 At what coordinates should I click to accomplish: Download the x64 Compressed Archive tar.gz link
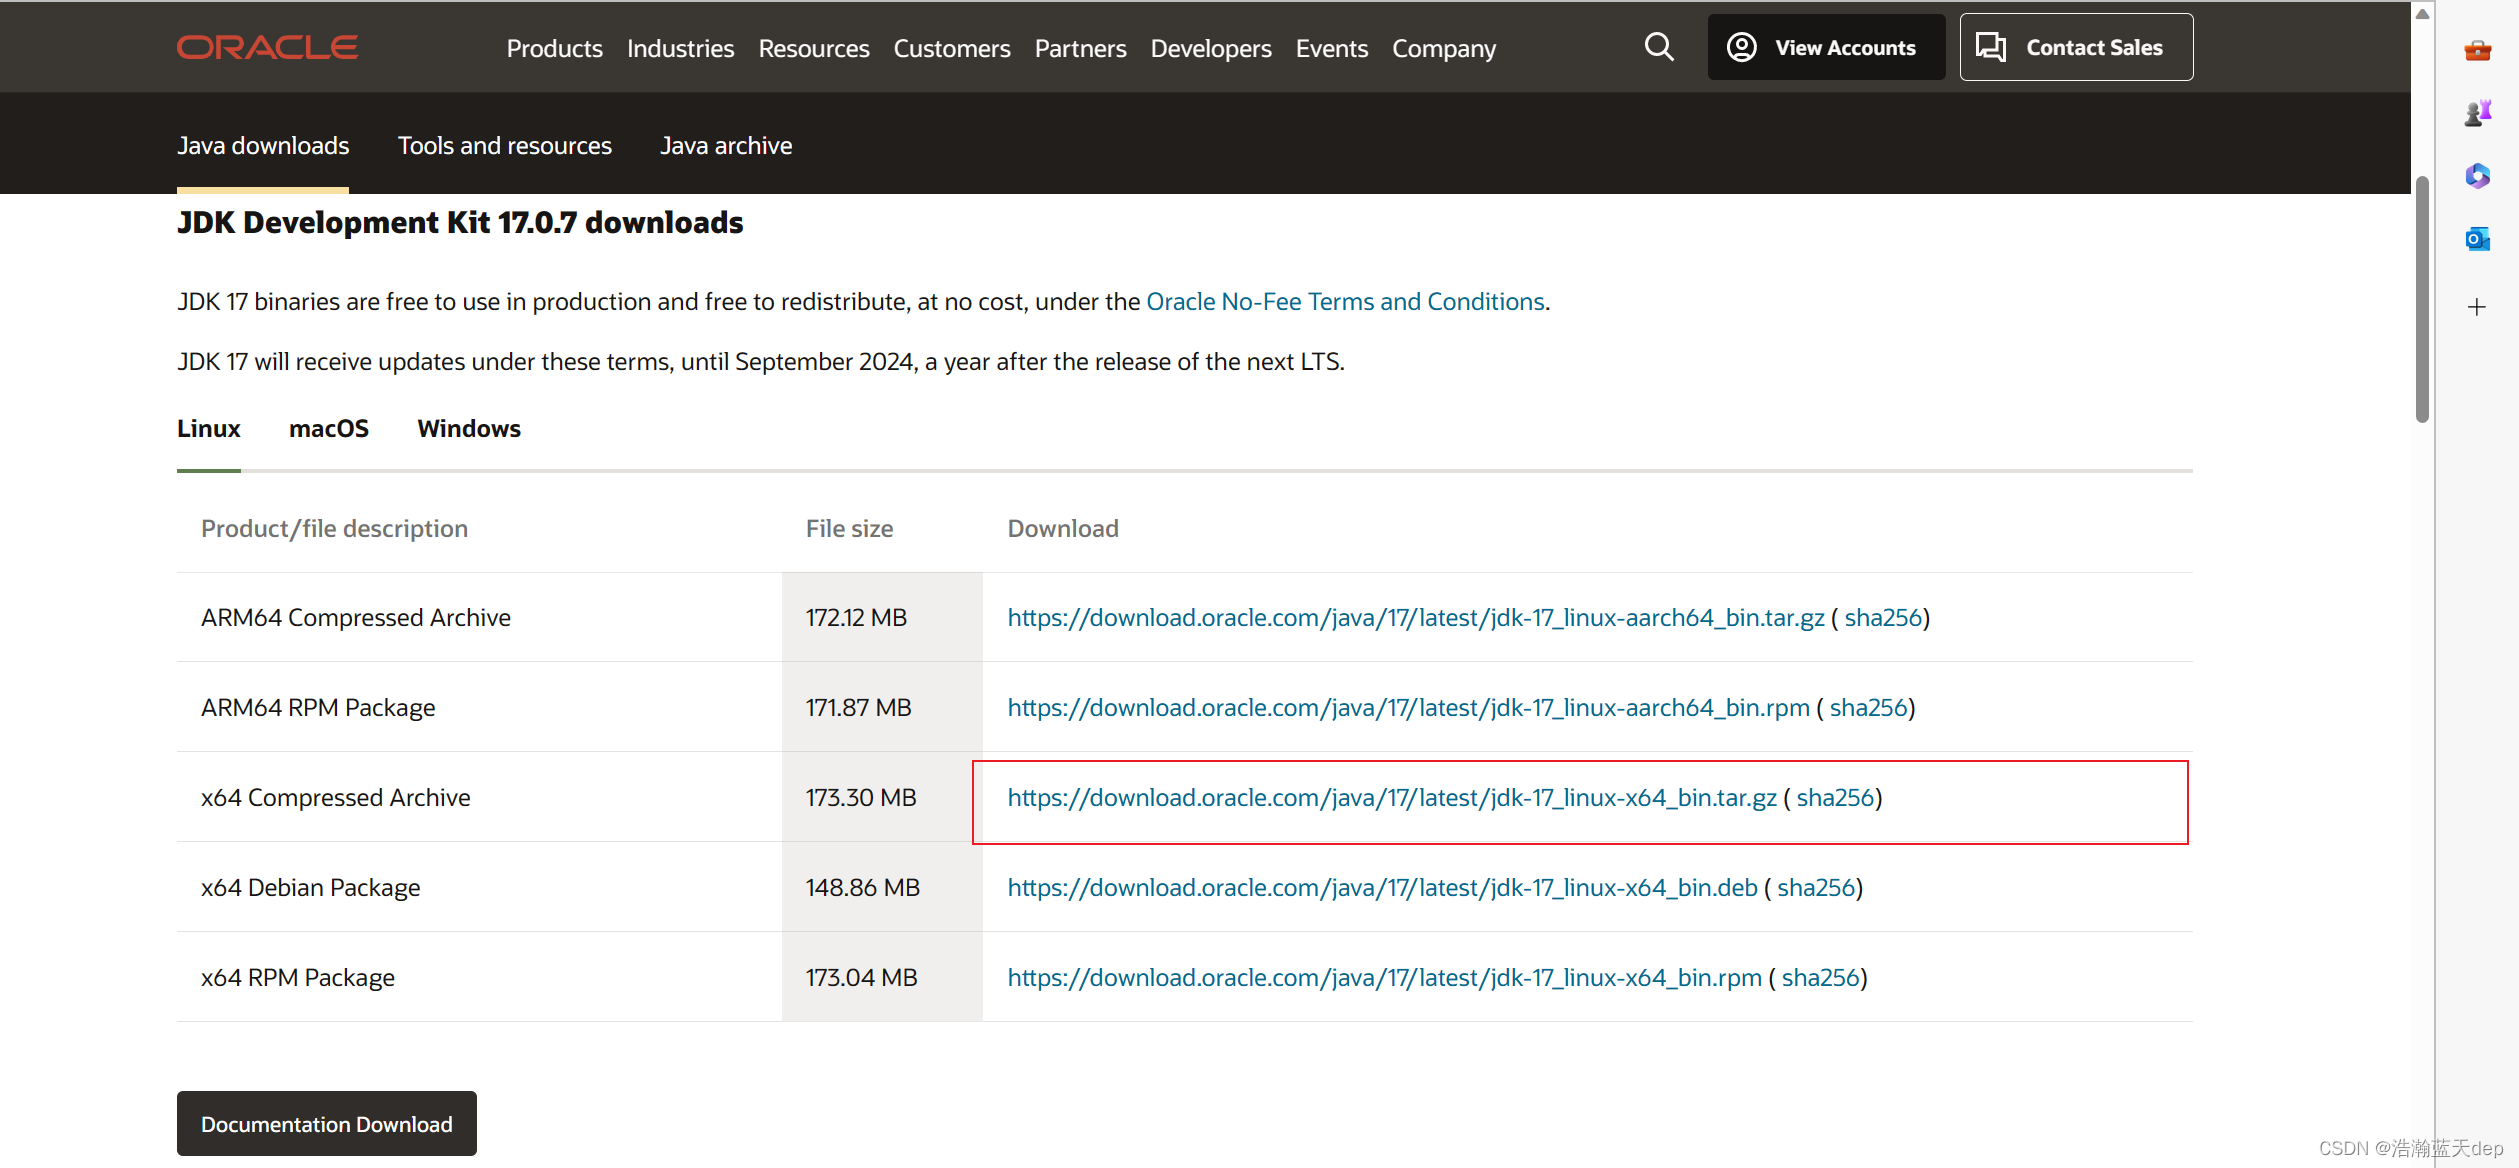pyautogui.click(x=1391, y=798)
